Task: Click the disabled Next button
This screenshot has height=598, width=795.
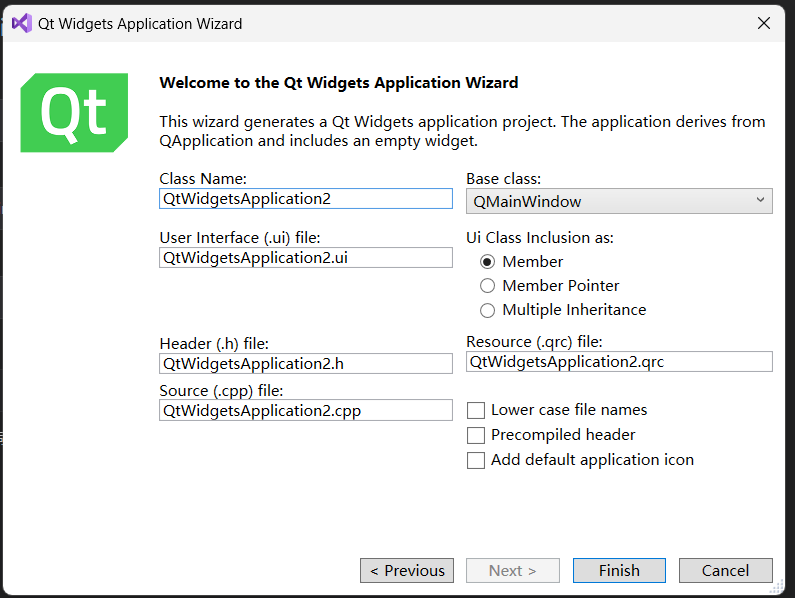Action: [513, 571]
